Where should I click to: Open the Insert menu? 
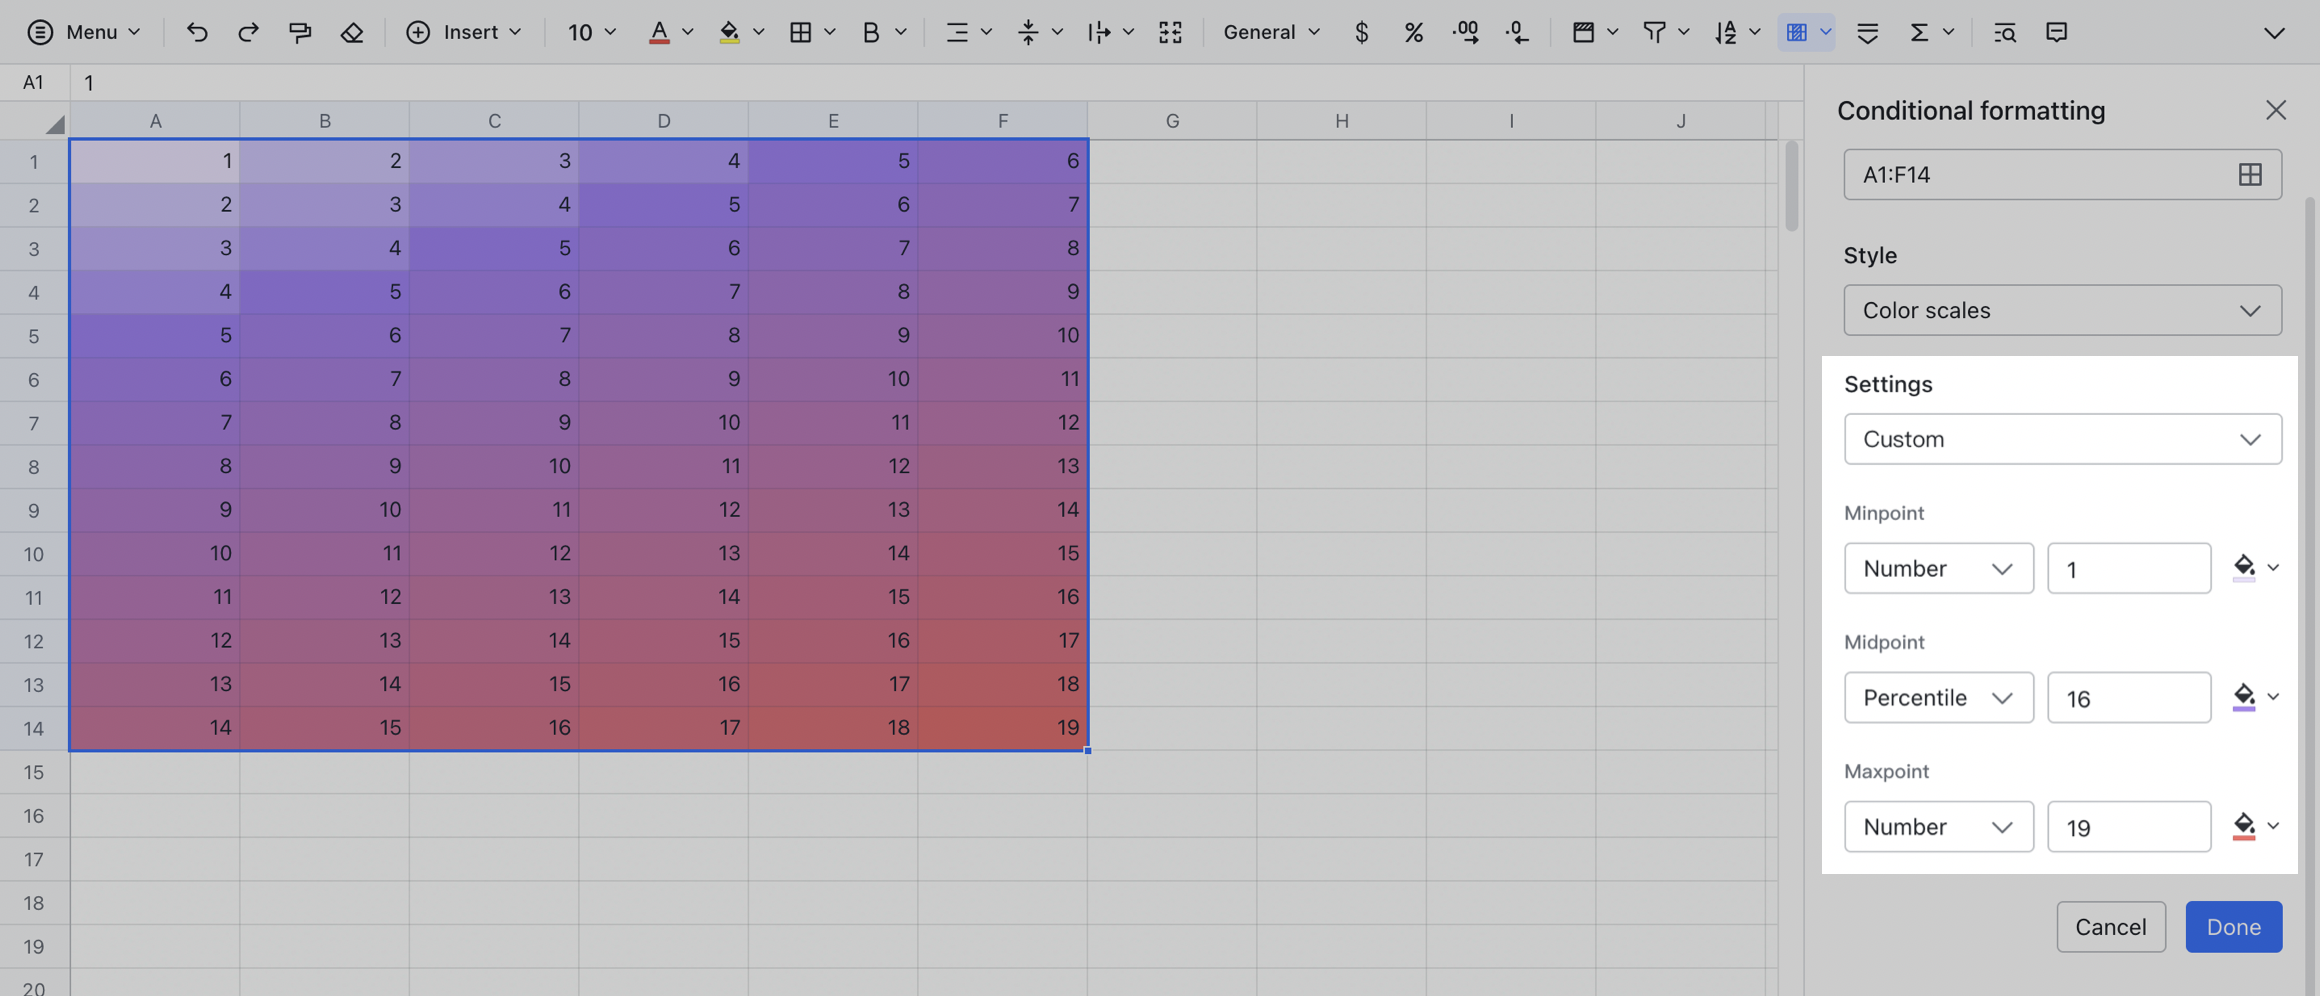click(465, 32)
